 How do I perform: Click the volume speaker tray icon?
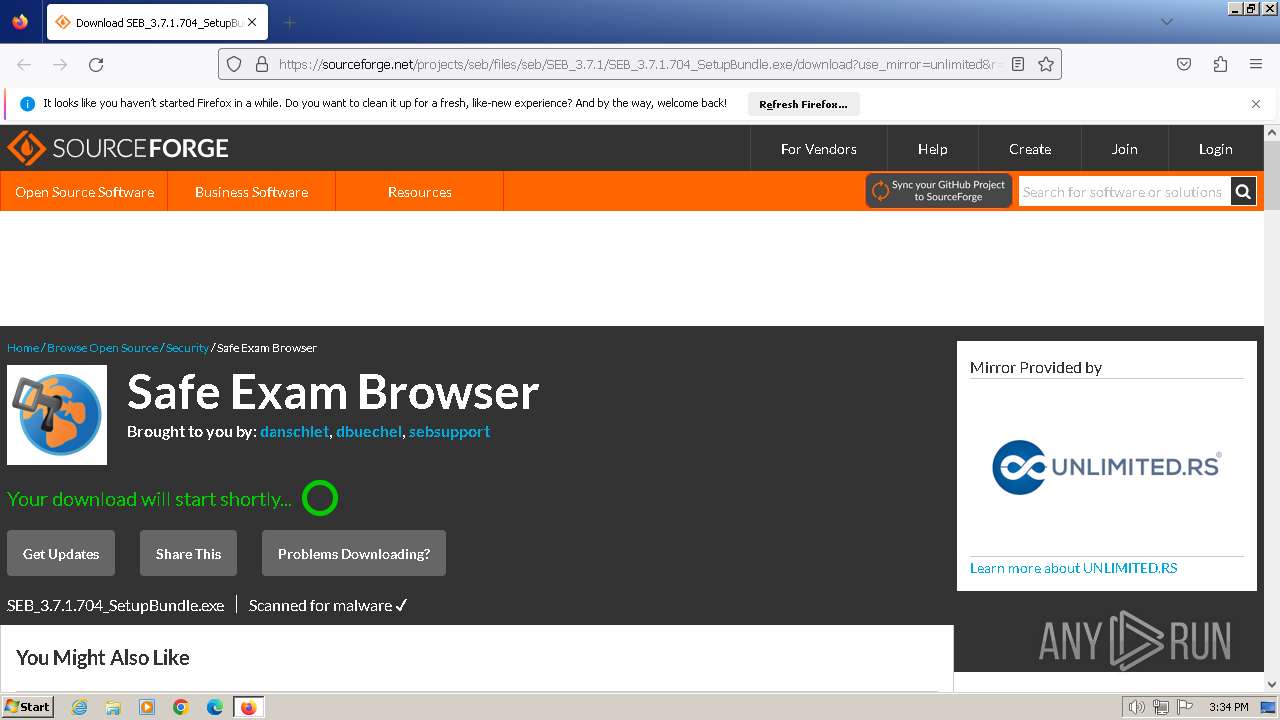point(1137,707)
